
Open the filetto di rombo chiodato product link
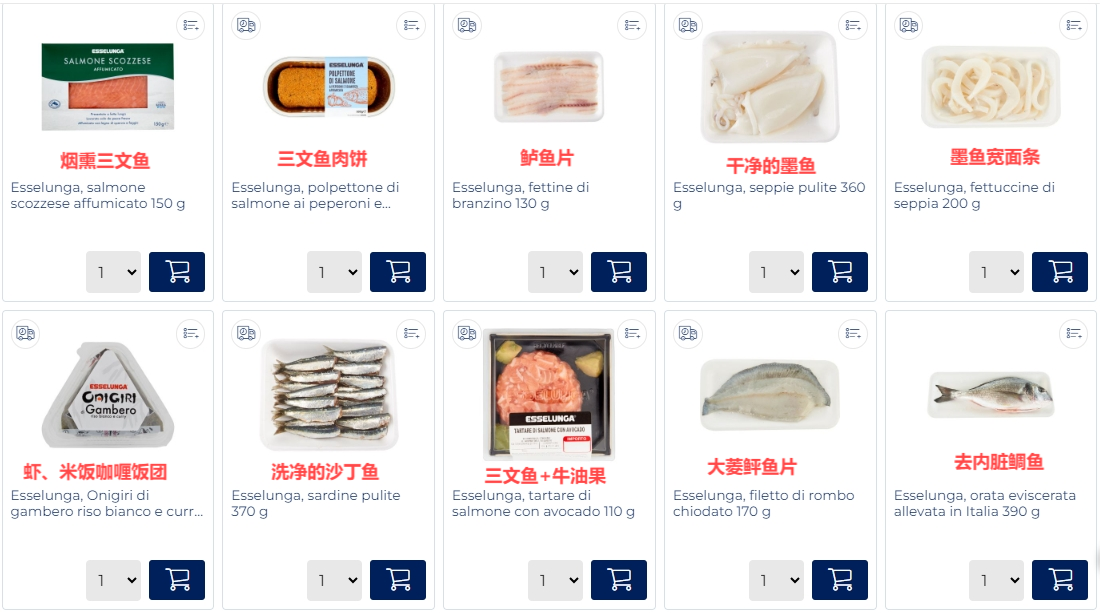click(x=763, y=503)
